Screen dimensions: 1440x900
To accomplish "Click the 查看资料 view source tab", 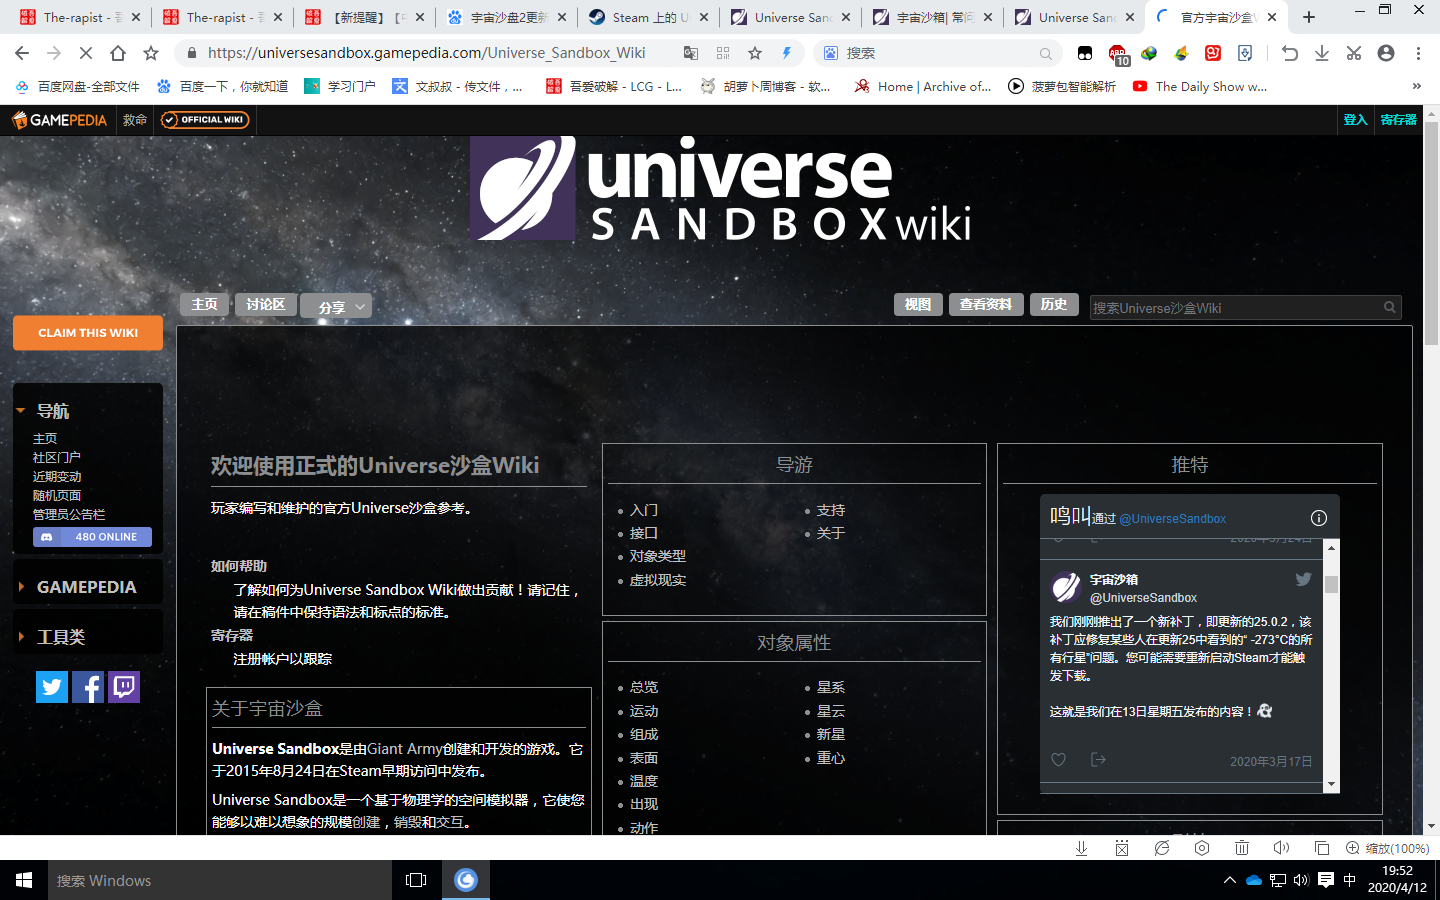I will coord(985,304).
